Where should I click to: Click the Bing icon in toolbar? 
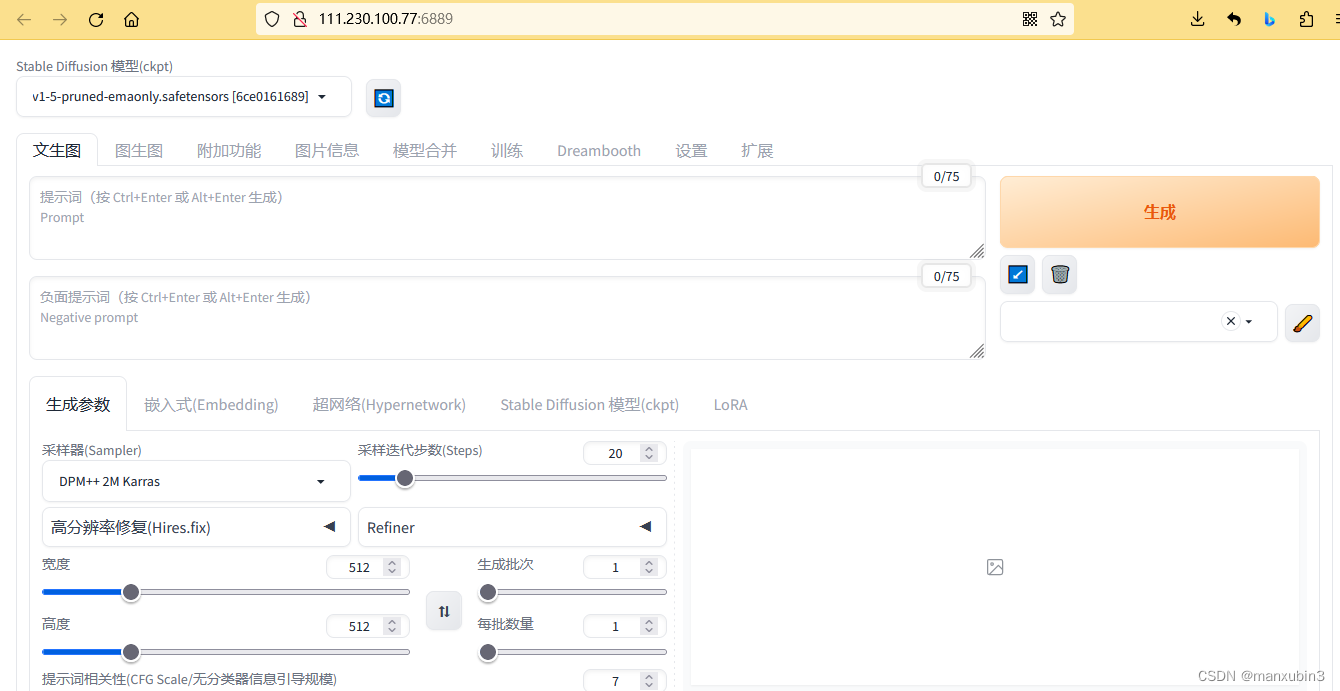tap(1270, 19)
